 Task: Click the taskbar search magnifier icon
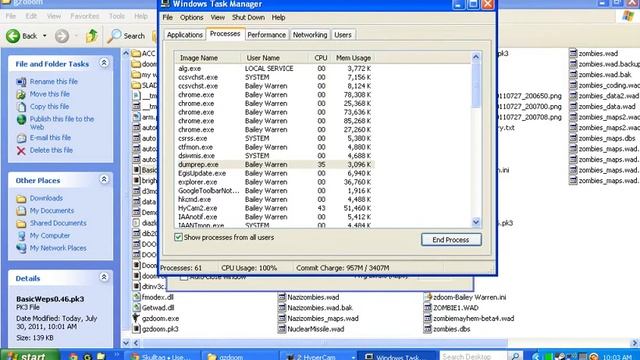point(515,356)
